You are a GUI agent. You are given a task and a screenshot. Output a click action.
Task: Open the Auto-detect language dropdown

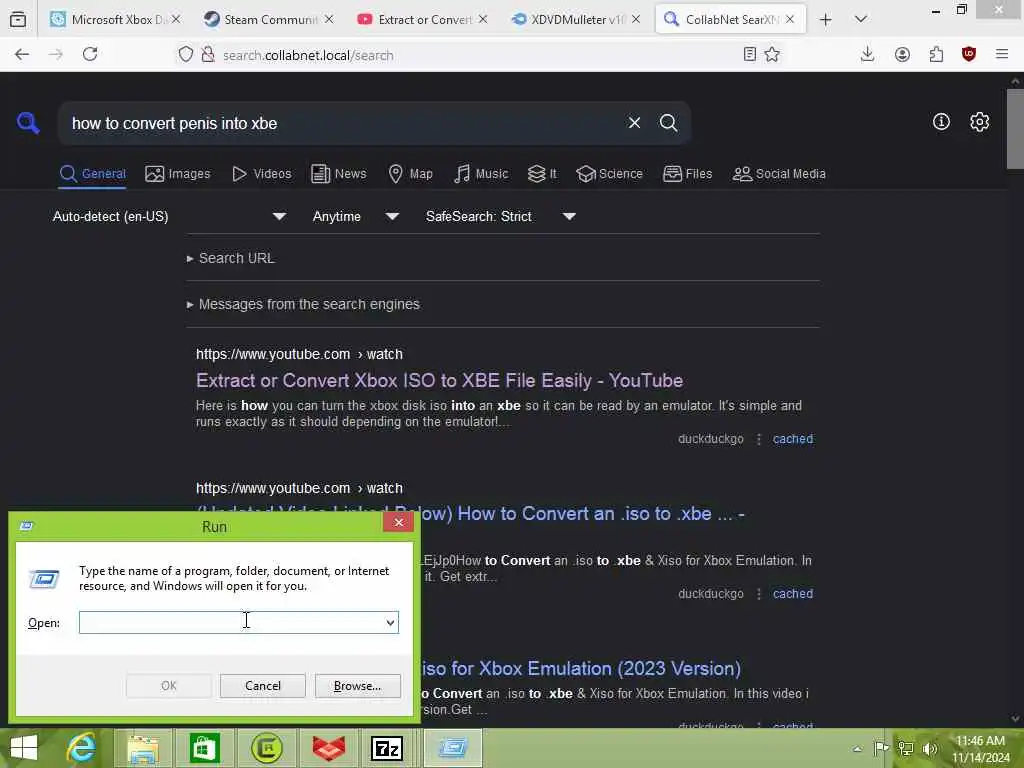pyautogui.click(x=169, y=216)
